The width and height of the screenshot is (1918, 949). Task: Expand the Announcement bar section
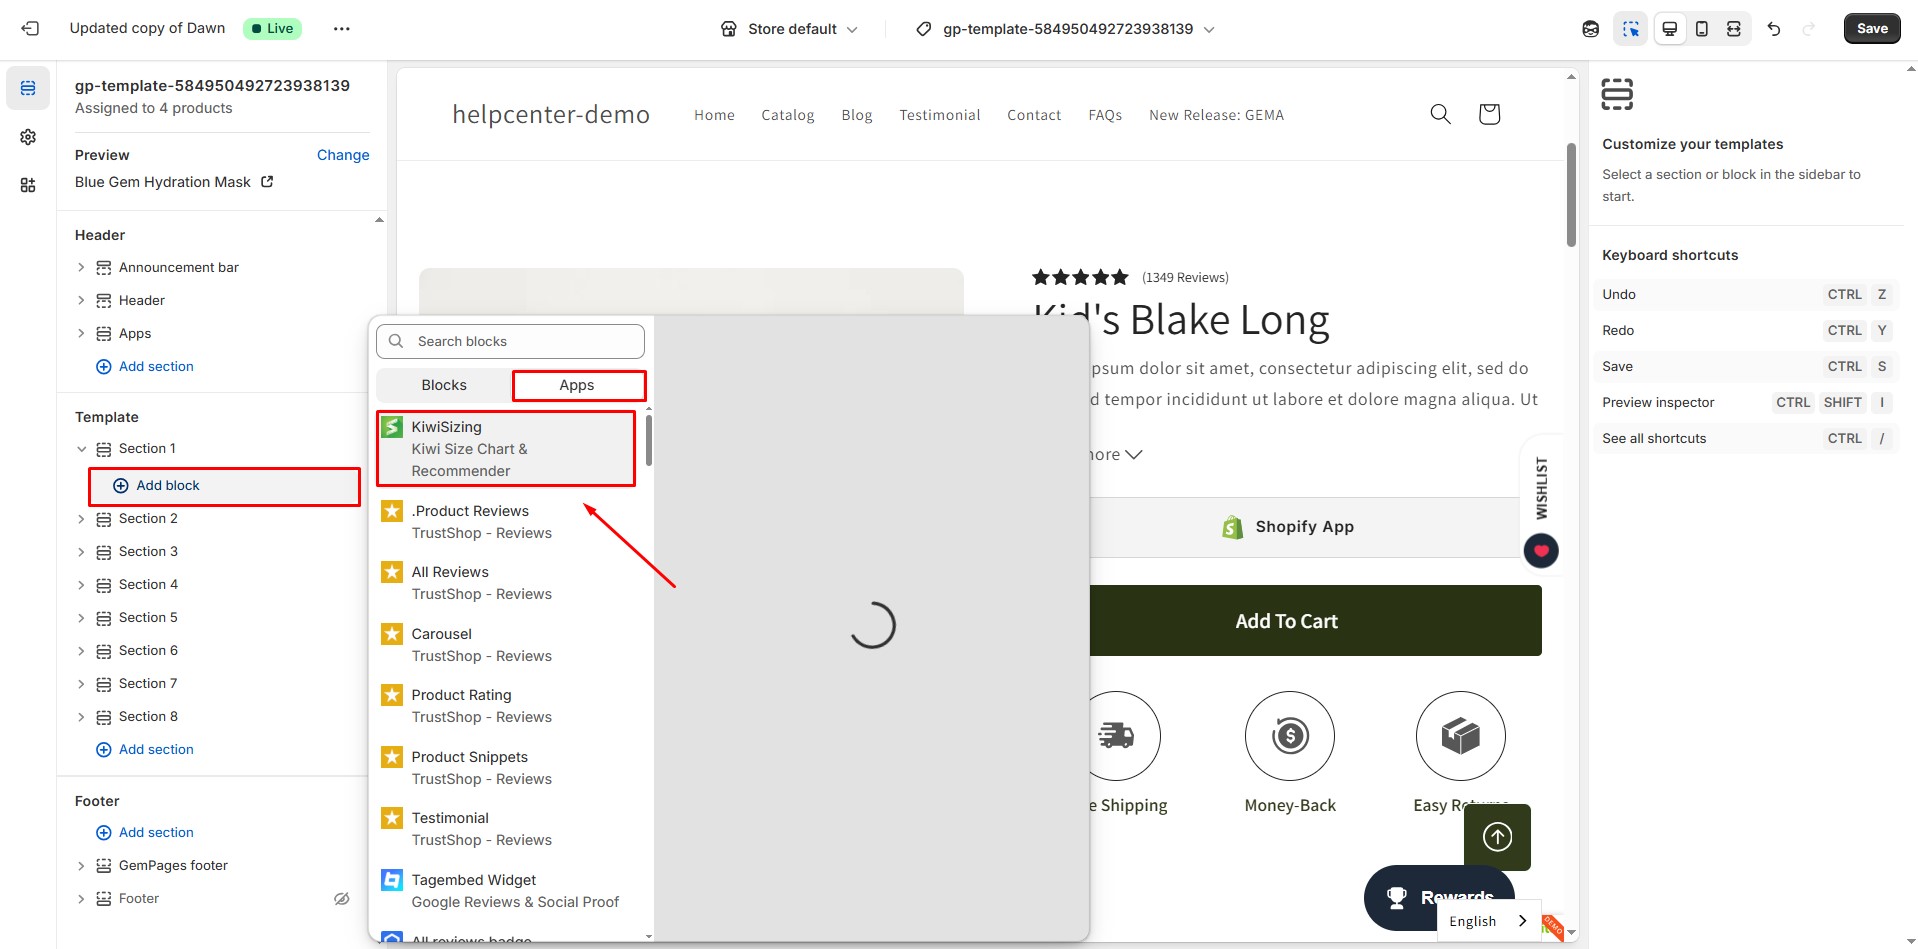click(x=82, y=268)
